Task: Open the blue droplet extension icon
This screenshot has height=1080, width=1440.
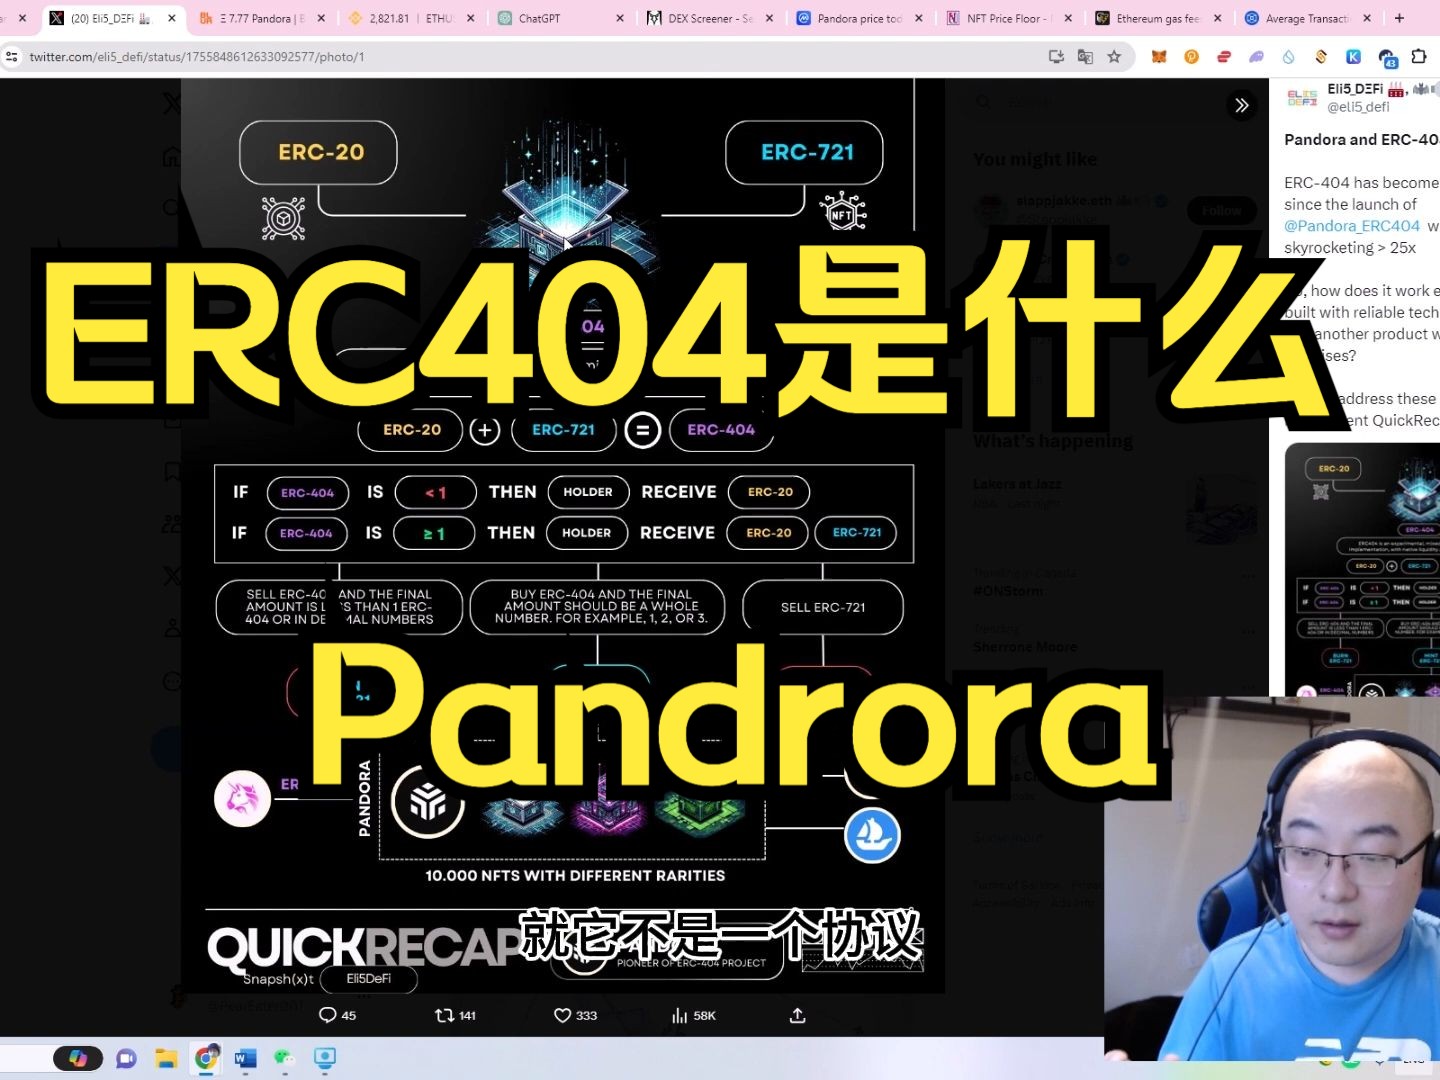Action: [x=1289, y=57]
